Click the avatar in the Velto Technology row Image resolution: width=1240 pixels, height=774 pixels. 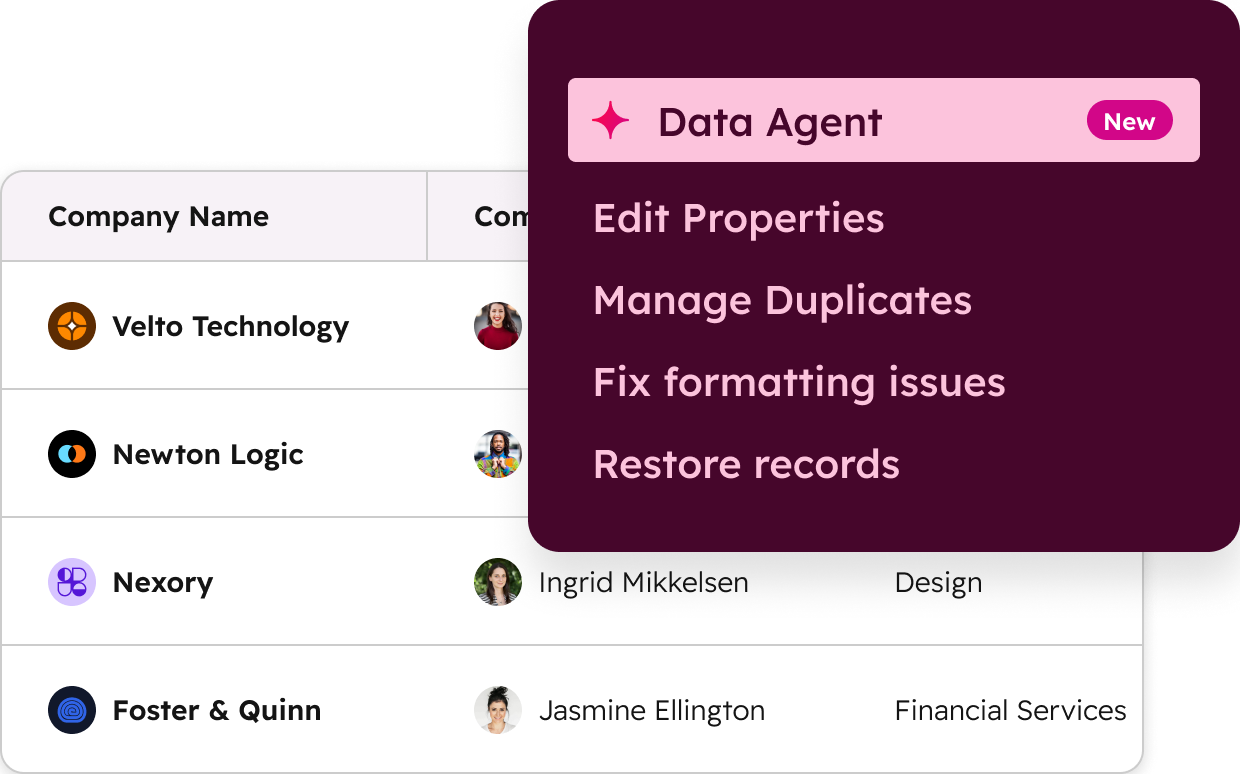(x=497, y=326)
